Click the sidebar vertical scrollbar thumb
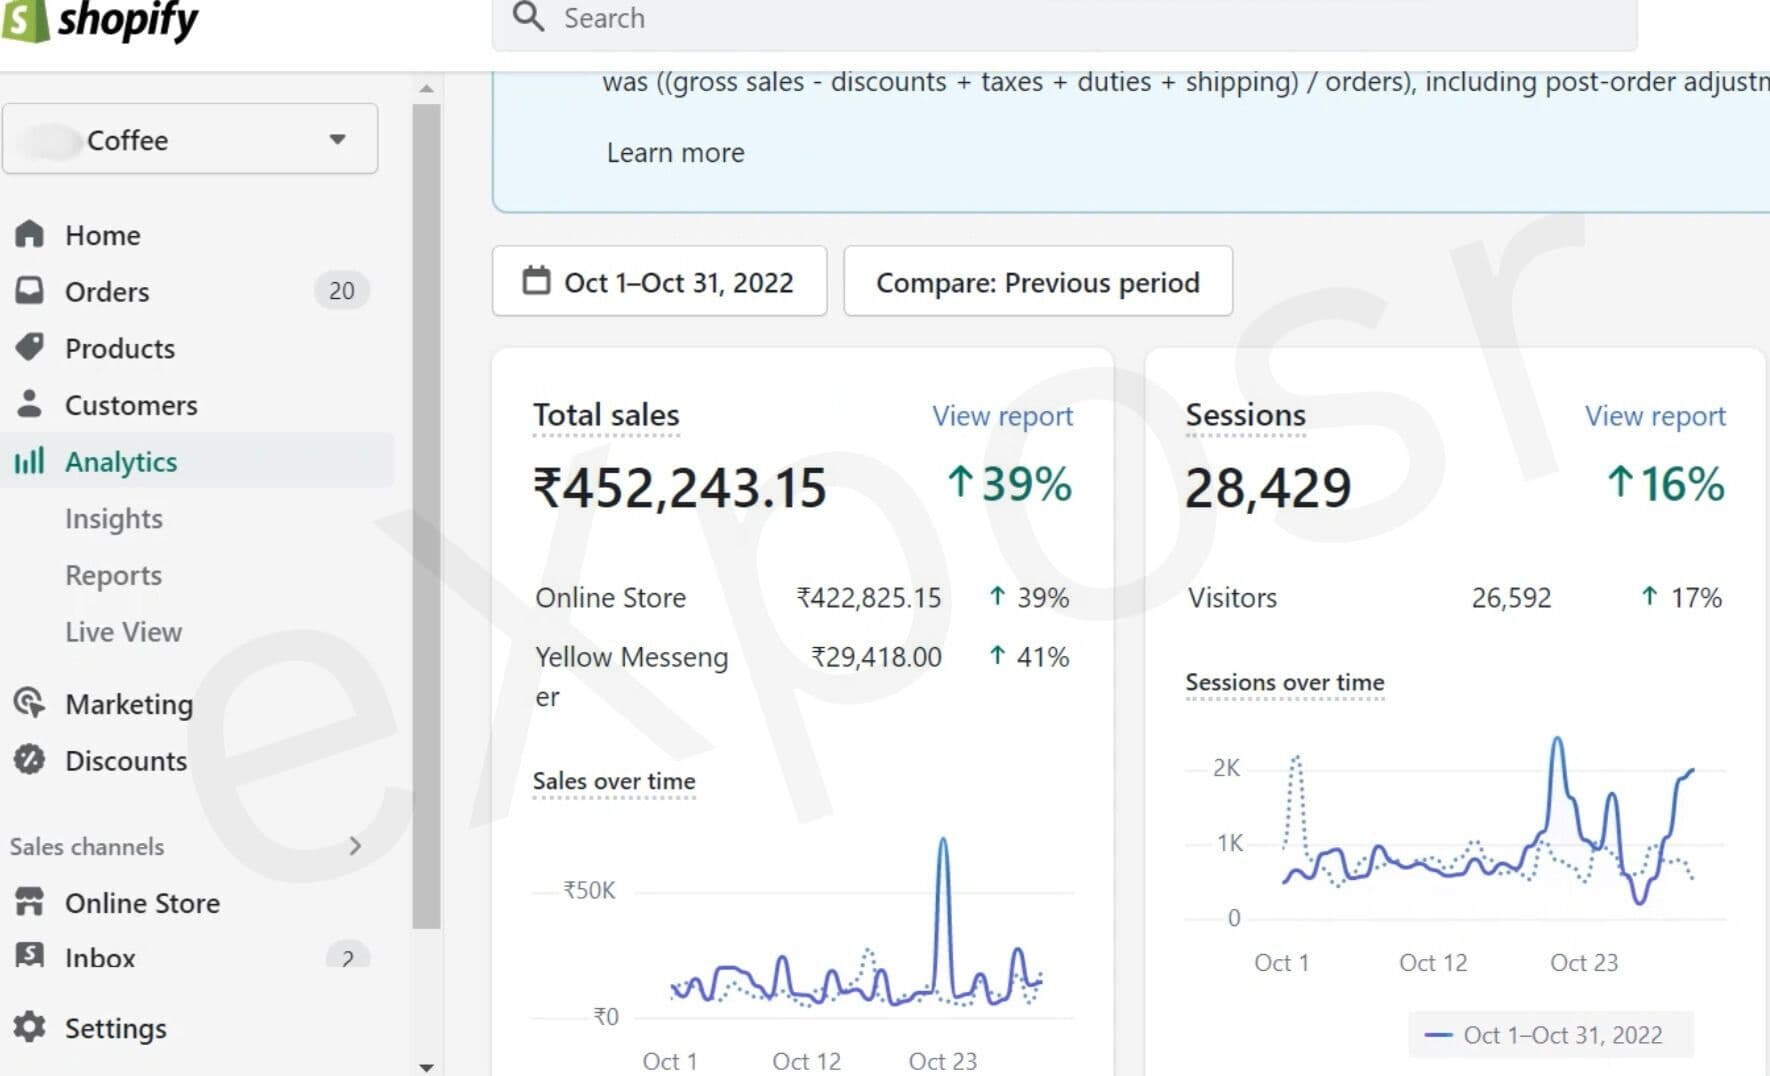This screenshot has width=1770, height=1076. click(427, 516)
